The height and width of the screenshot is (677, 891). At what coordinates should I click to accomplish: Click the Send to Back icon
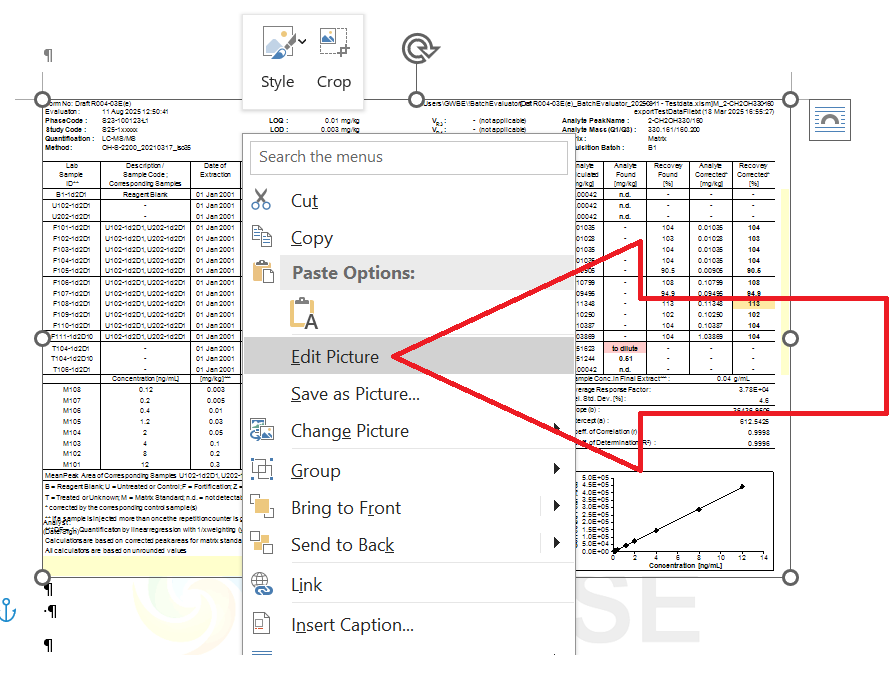point(262,544)
